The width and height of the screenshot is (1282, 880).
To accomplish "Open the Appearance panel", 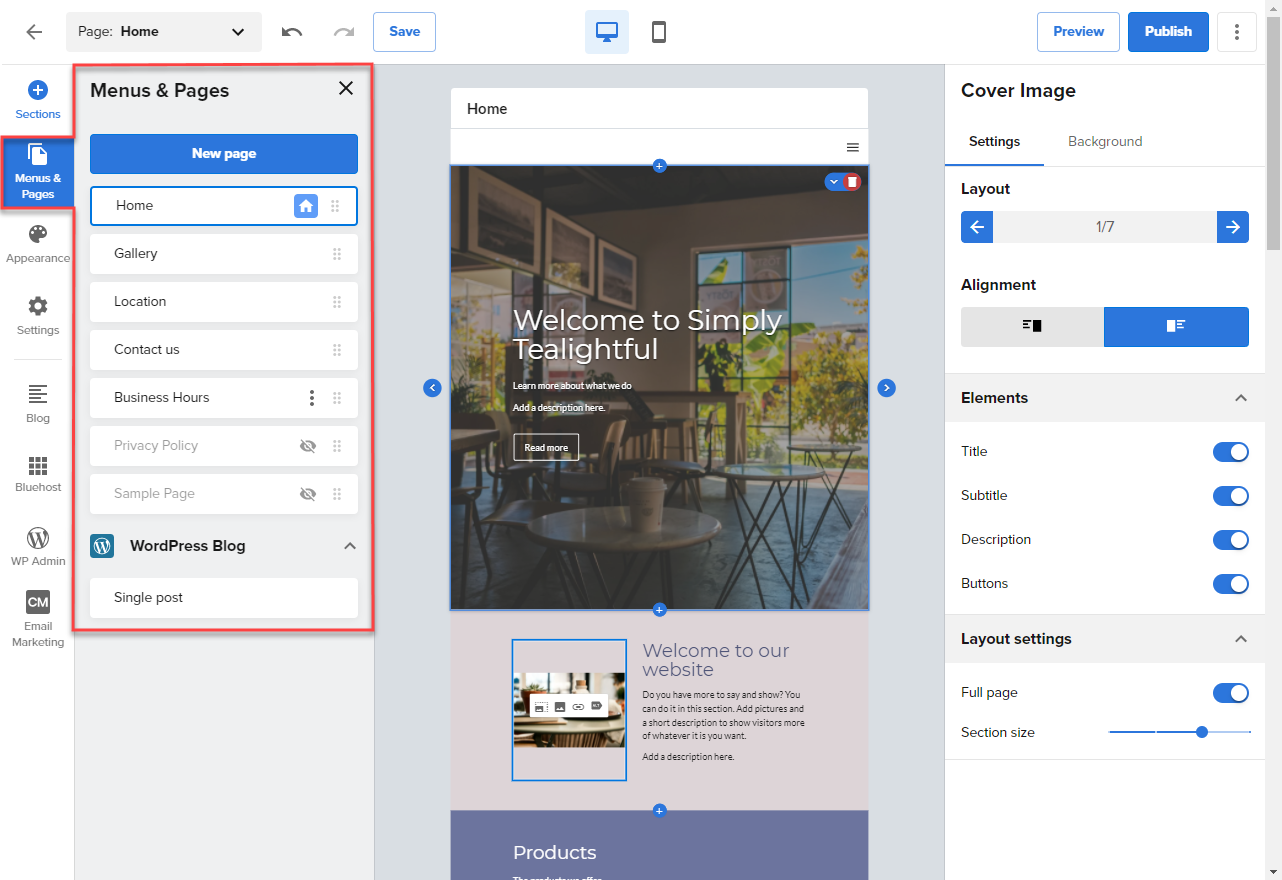I will point(37,243).
